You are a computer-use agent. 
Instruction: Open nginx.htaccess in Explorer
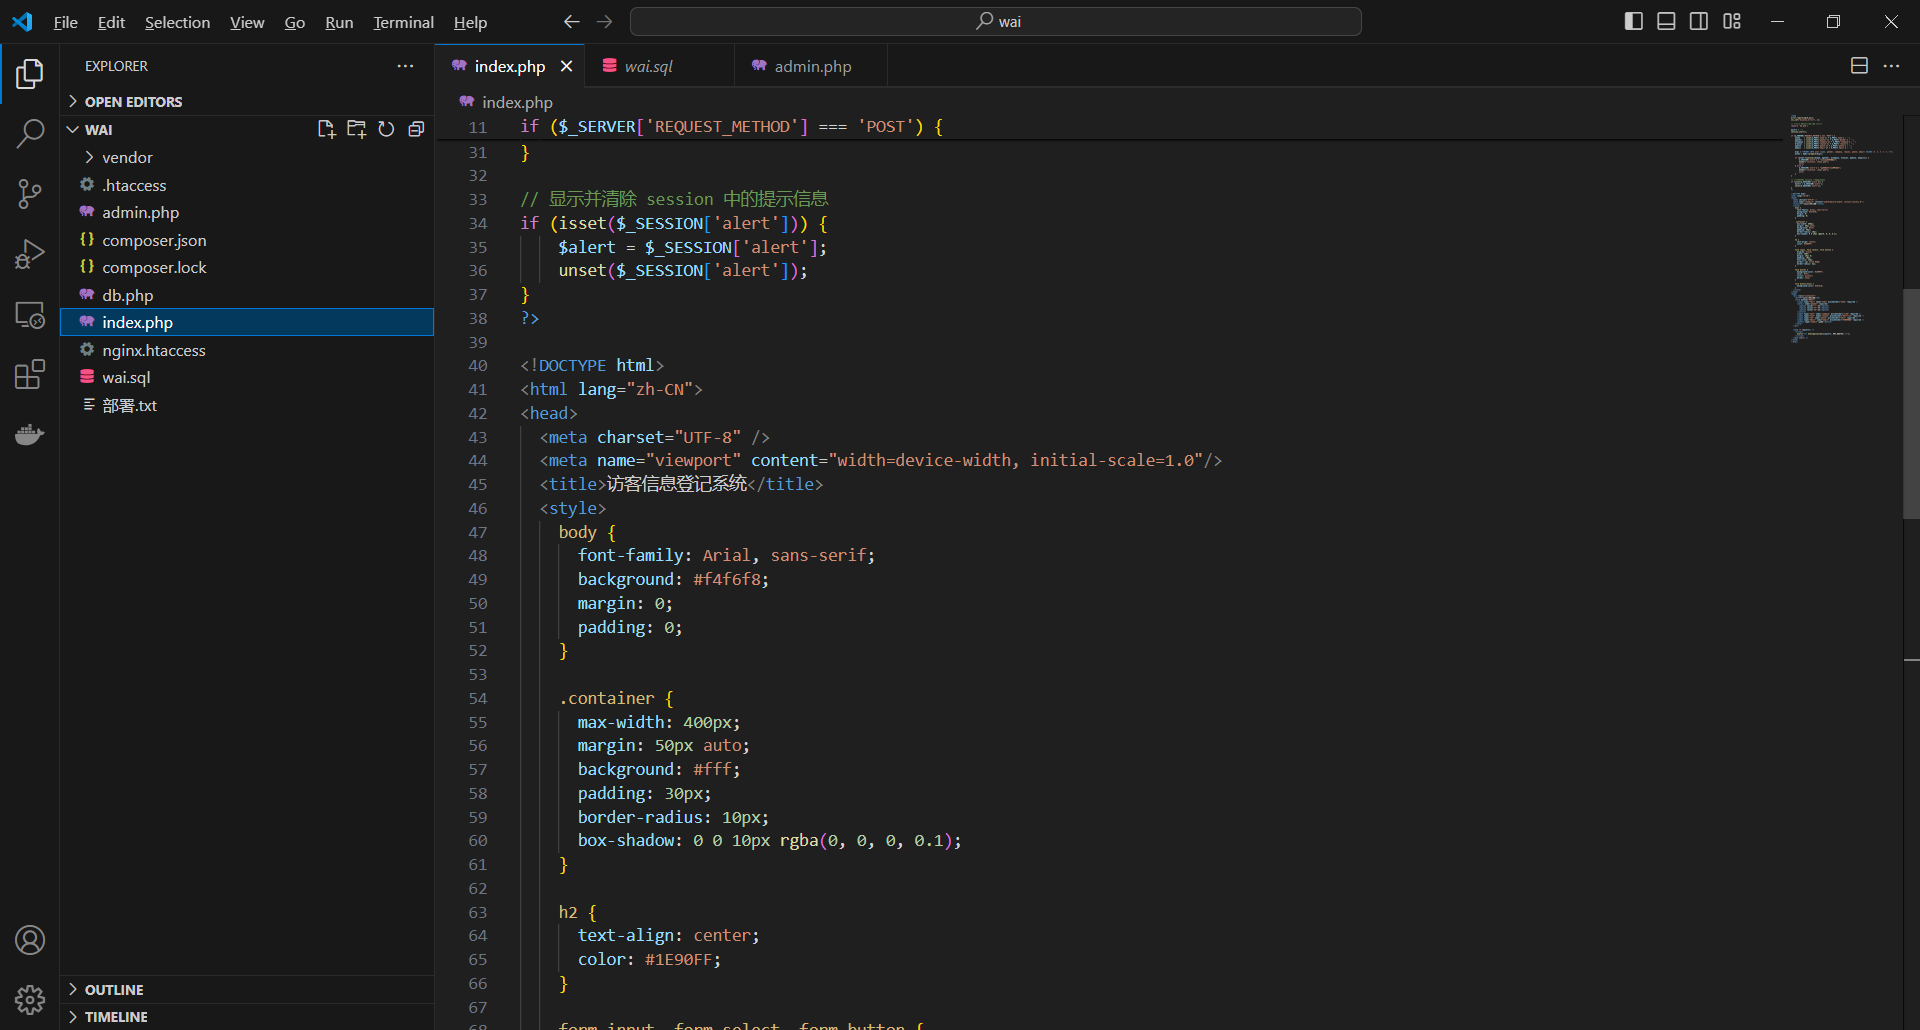coord(247,350)
